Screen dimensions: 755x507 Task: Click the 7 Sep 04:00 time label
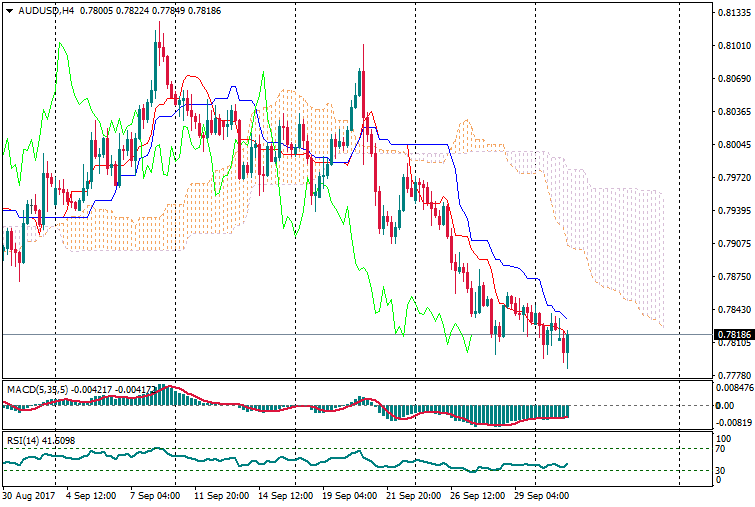[155, 496]
